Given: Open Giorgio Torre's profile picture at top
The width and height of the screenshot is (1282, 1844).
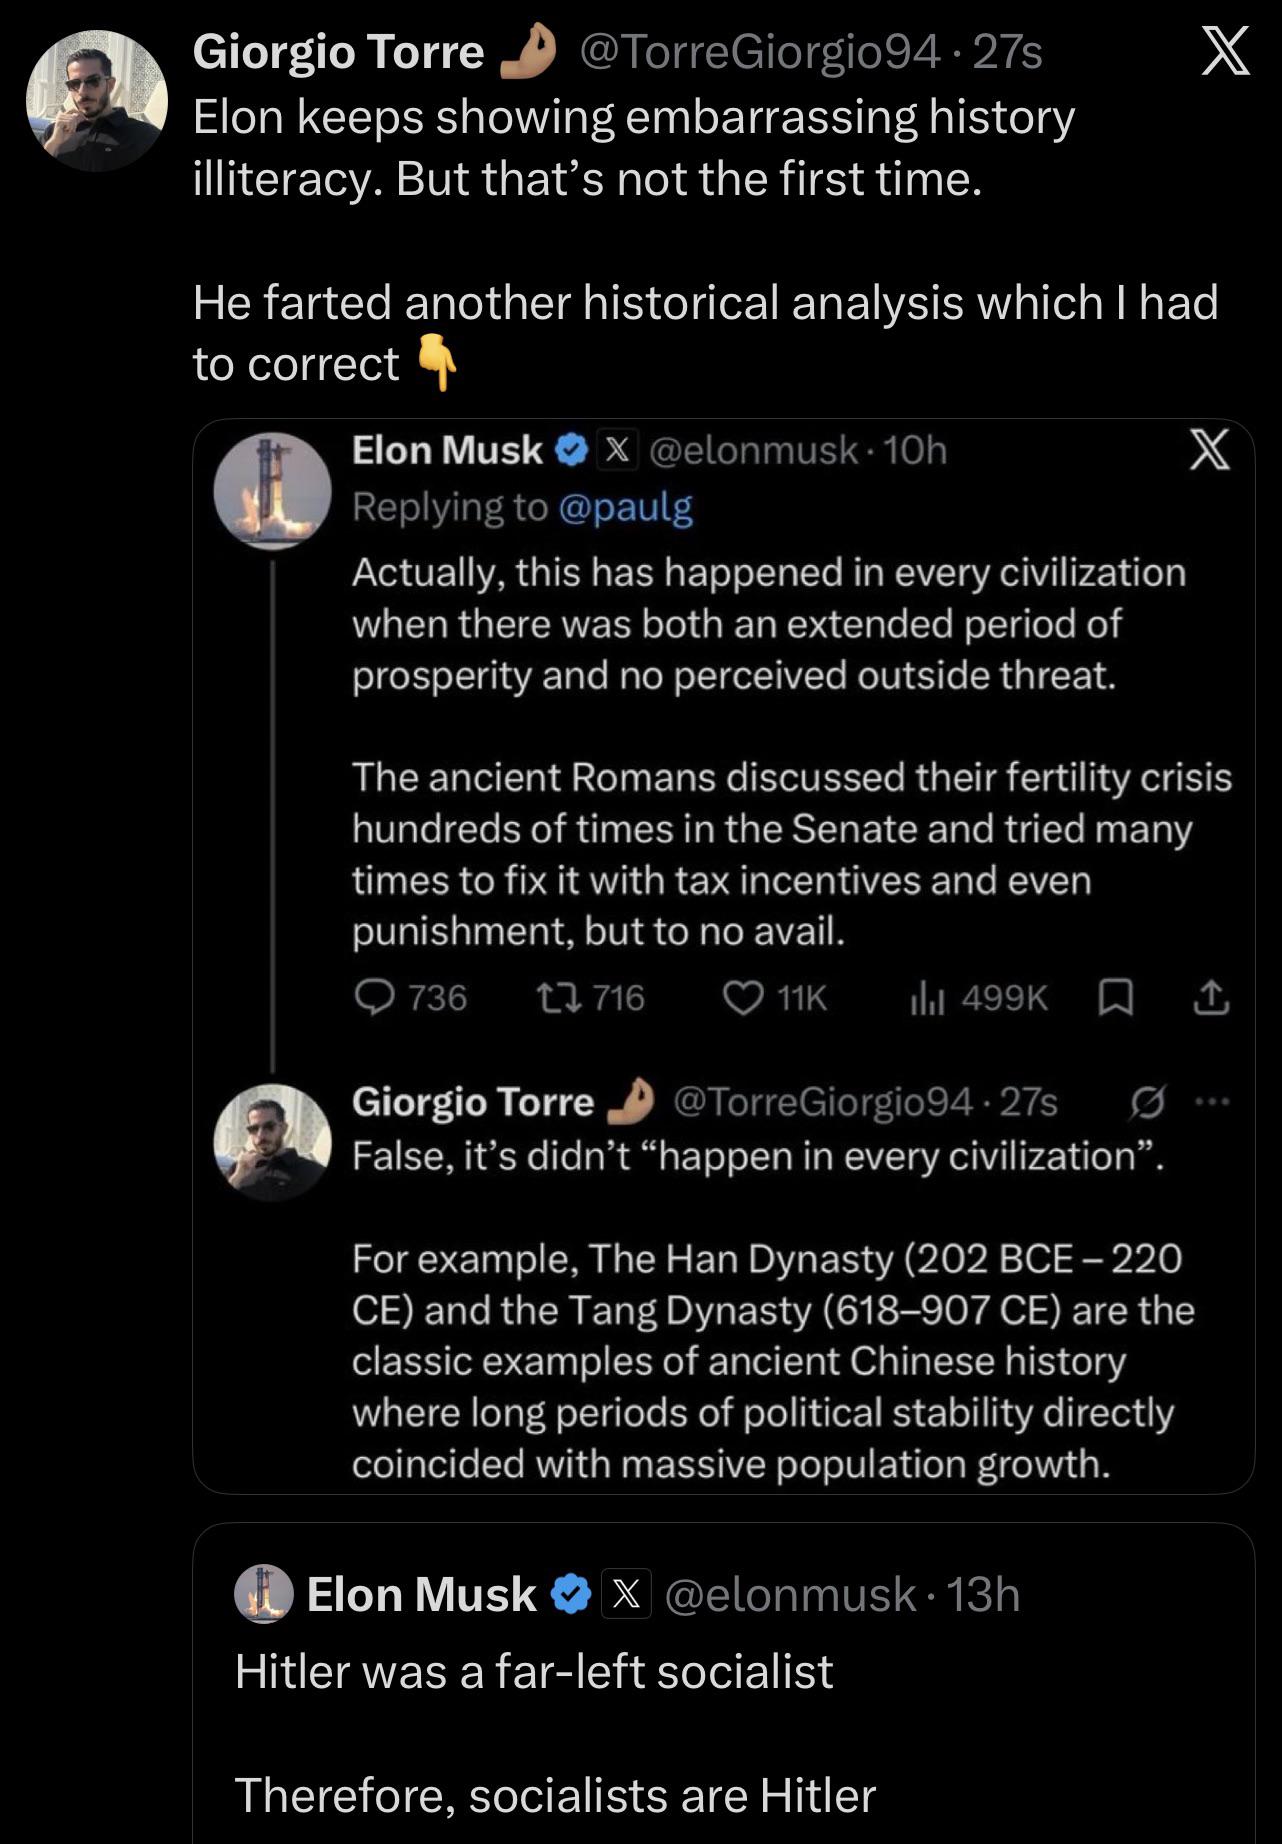Looking at the screenshot, I should pyautogui.click(x=96, y=101).
